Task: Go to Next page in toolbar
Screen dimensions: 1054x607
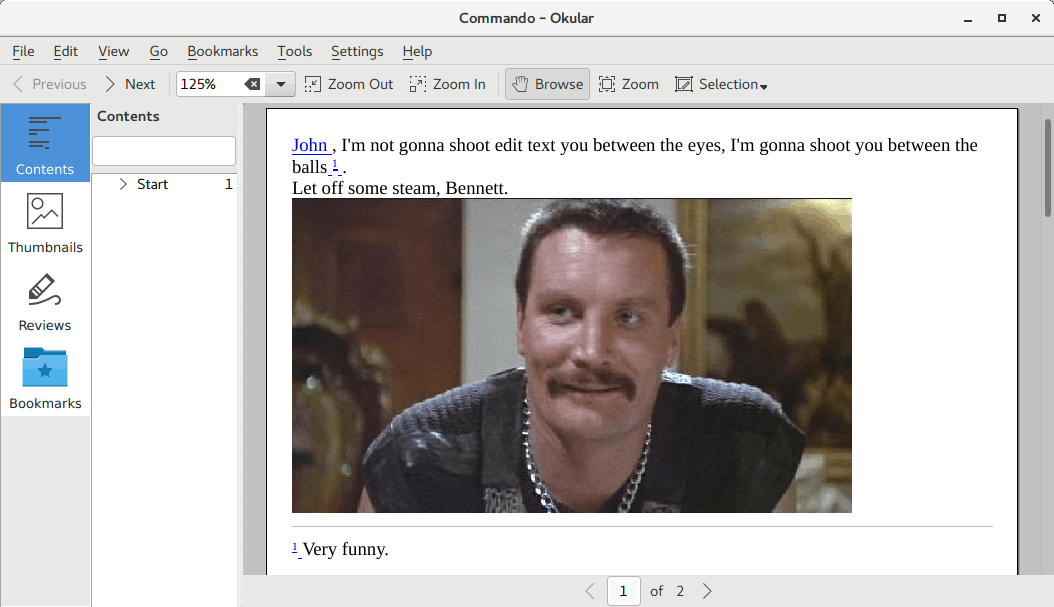Action: pos(130,84)
